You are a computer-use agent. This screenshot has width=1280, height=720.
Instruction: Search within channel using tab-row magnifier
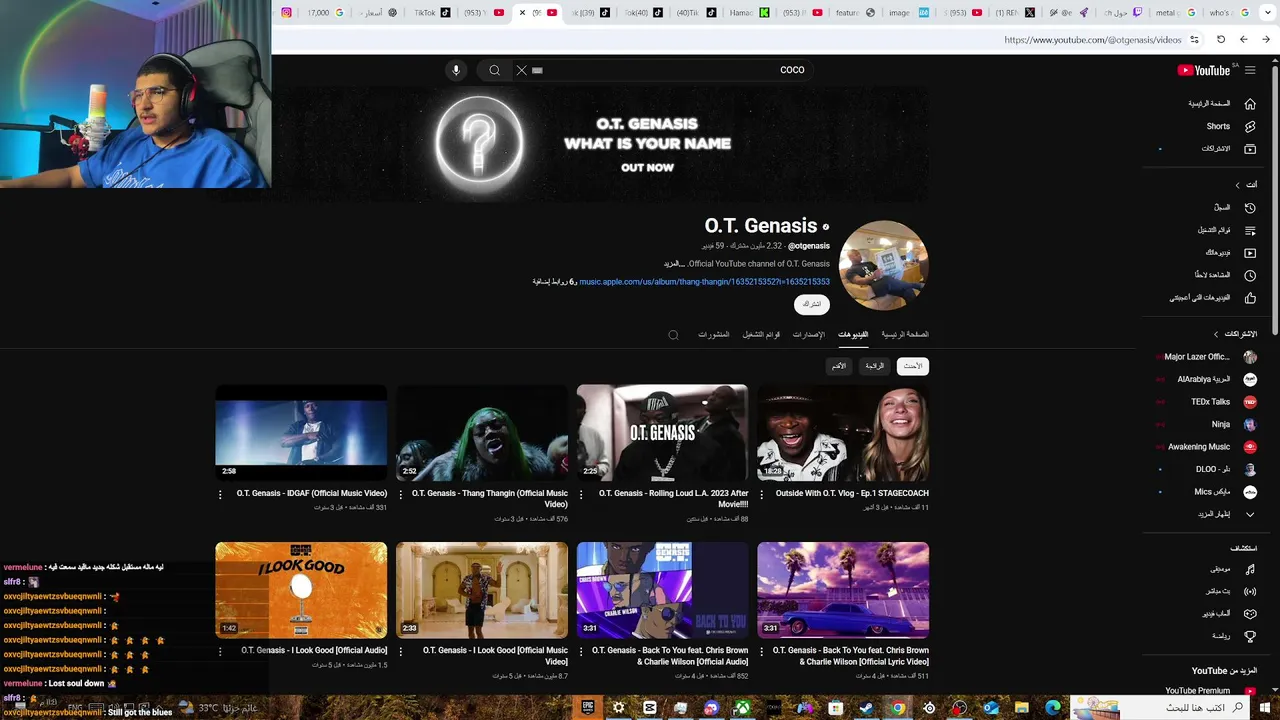coord(673,335)
